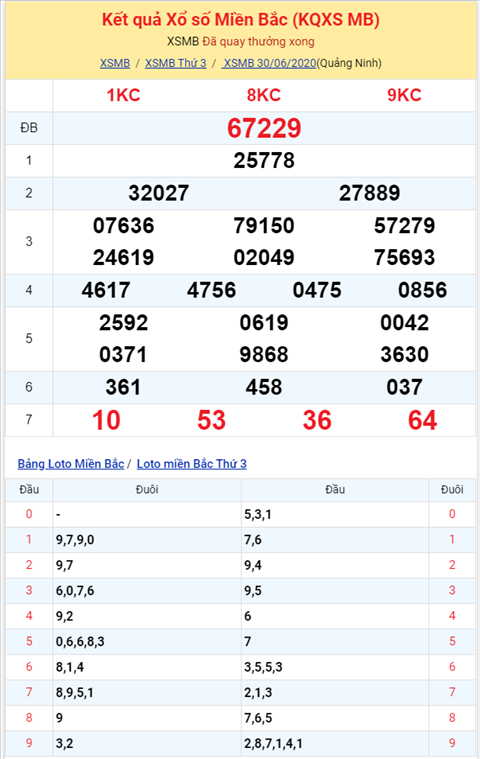Click loto head values 7,6,5
480x759 pixels.
[x=258, y=718]
